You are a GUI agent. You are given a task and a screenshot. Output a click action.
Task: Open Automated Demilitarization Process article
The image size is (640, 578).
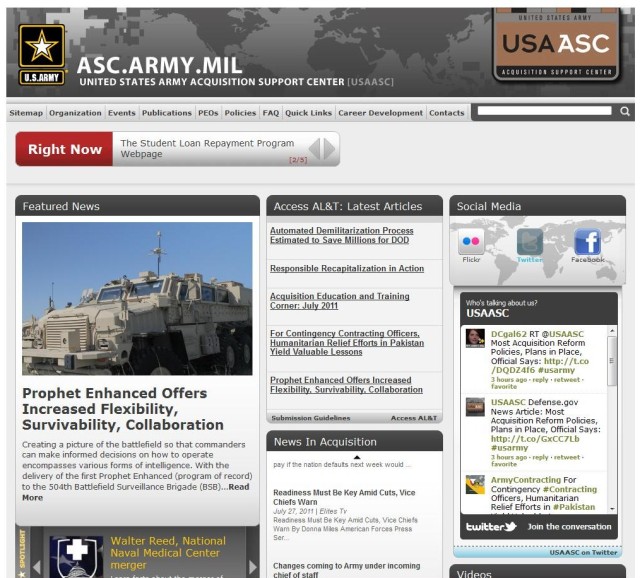click(x=341, y=235)
